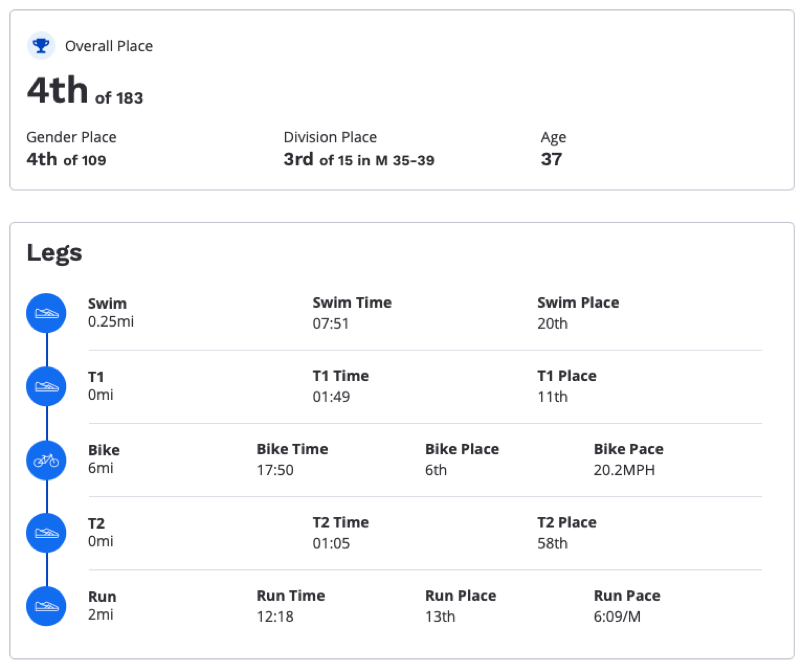Click the Run Pace 6:09/M value

617,617
